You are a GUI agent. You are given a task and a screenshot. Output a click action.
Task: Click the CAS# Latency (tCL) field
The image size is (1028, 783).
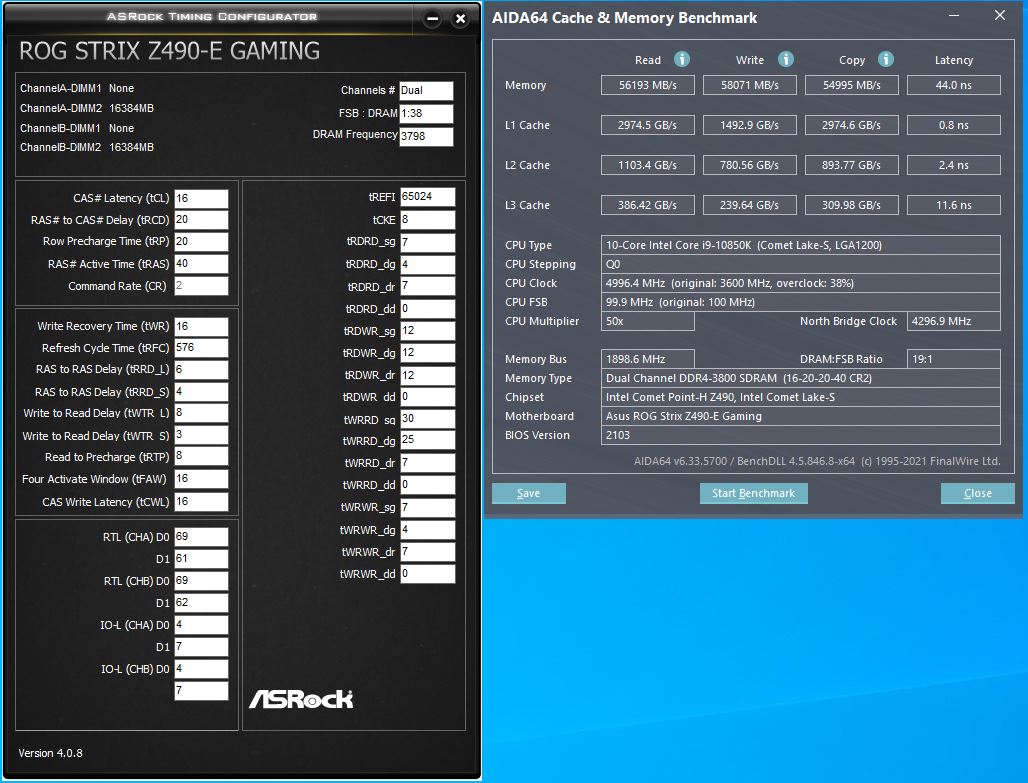click(201, 198)
